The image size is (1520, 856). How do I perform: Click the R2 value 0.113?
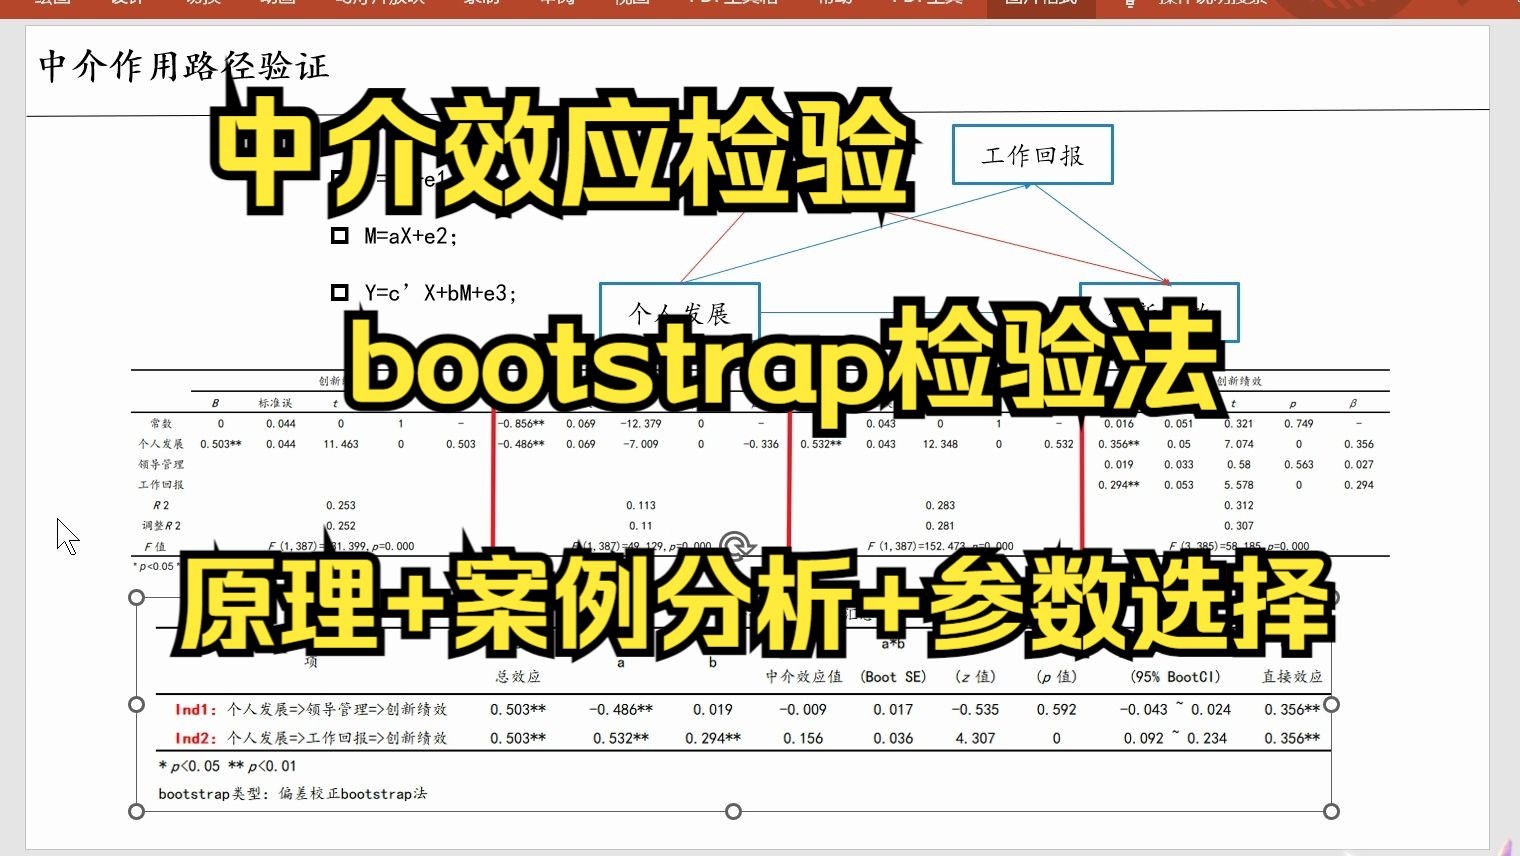(640, 506)
